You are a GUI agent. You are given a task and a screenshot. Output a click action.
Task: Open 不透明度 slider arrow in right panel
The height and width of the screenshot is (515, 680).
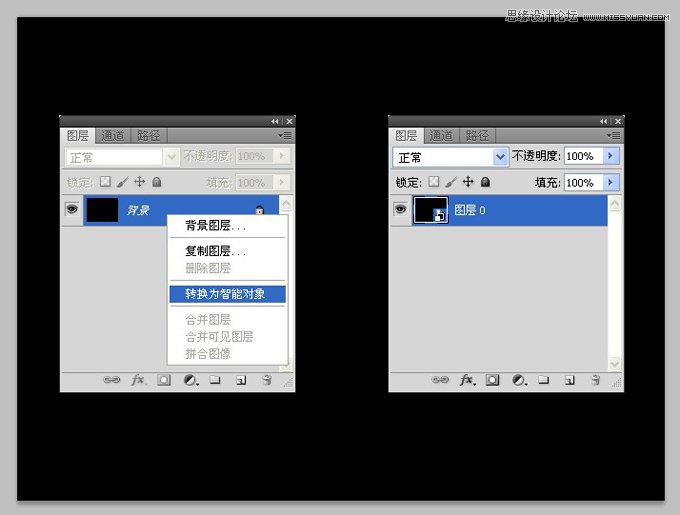coord(611,156)
